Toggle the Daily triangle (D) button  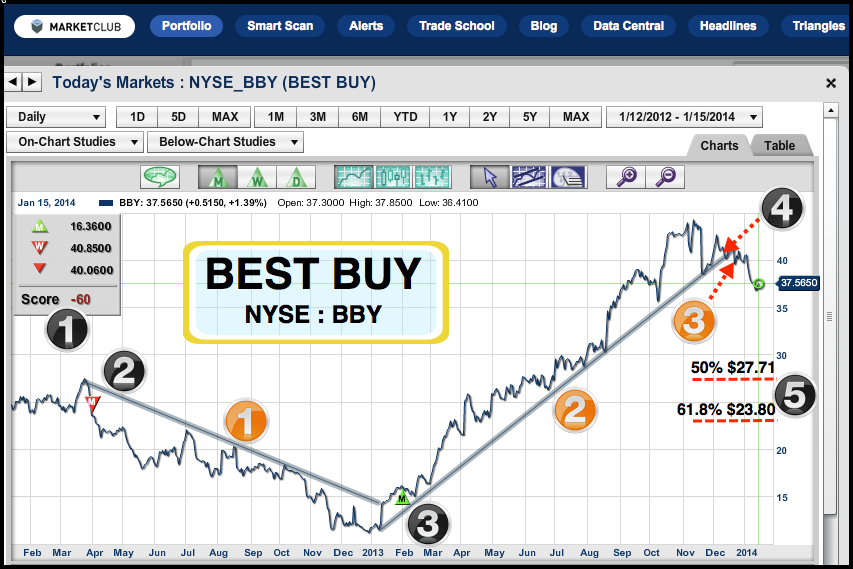coord(296,177)
